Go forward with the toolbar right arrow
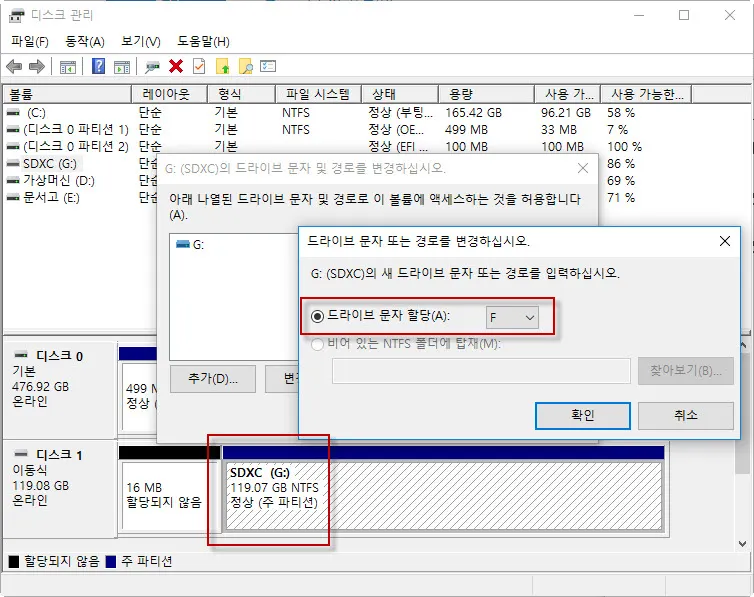Image resolution: width=754 pixels, height=597 pixels. [x=37, y=66]
